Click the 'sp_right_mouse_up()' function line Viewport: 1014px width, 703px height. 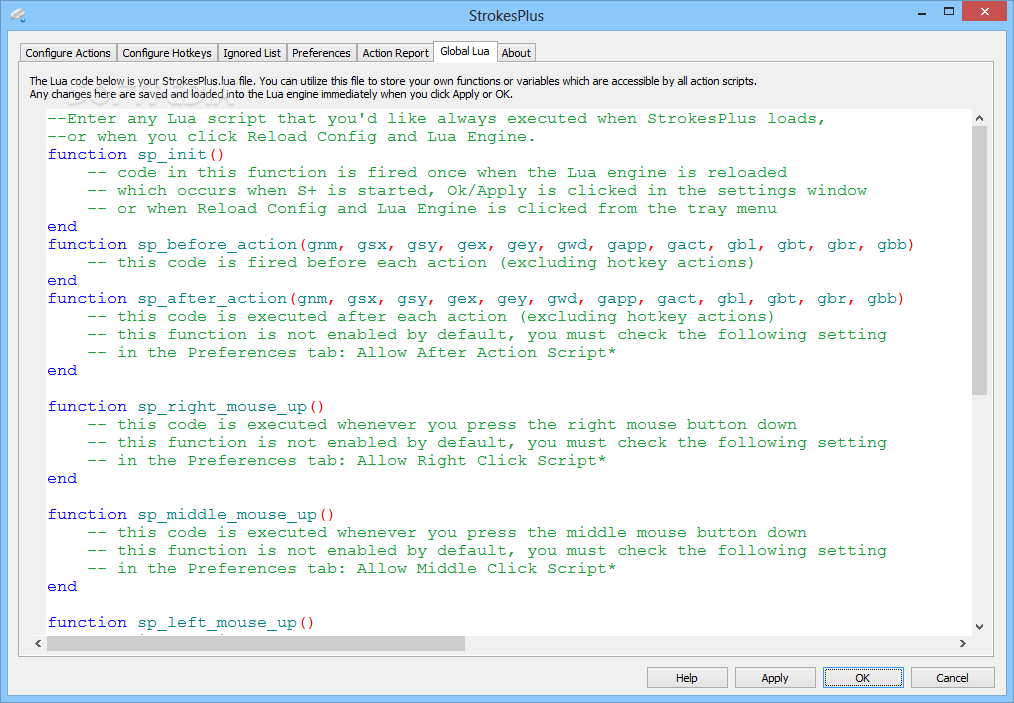[186, 407]
